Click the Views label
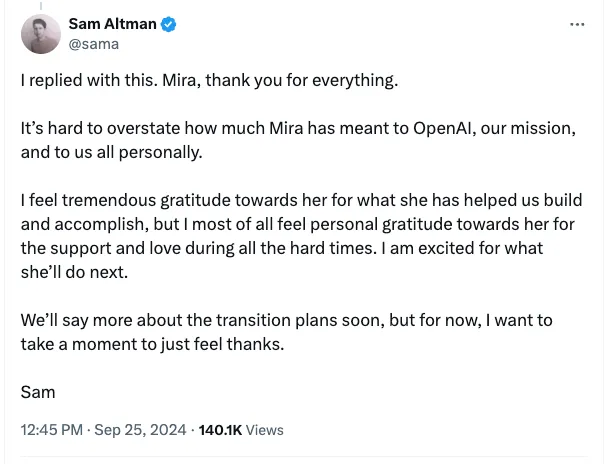 (265, 430)
